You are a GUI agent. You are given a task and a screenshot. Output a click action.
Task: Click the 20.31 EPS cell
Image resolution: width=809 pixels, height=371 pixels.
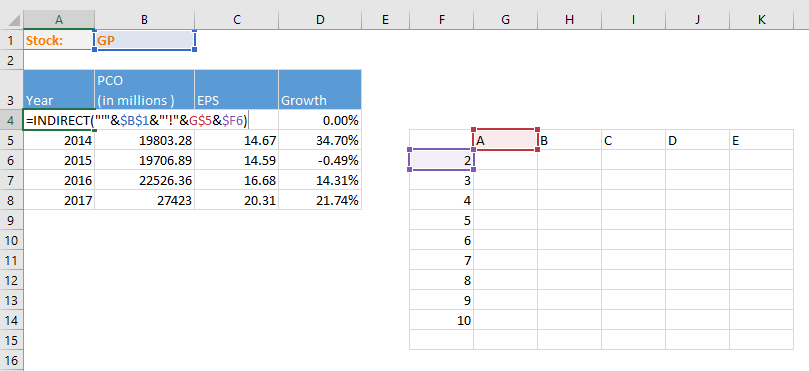tap(237, 200)
